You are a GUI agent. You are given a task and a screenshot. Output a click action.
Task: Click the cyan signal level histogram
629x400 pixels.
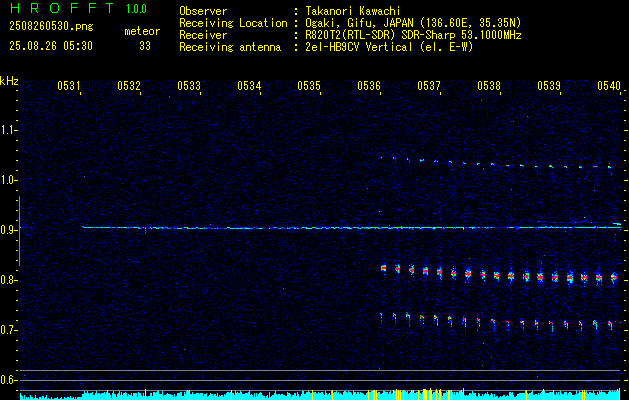click(x=321, y=394)
